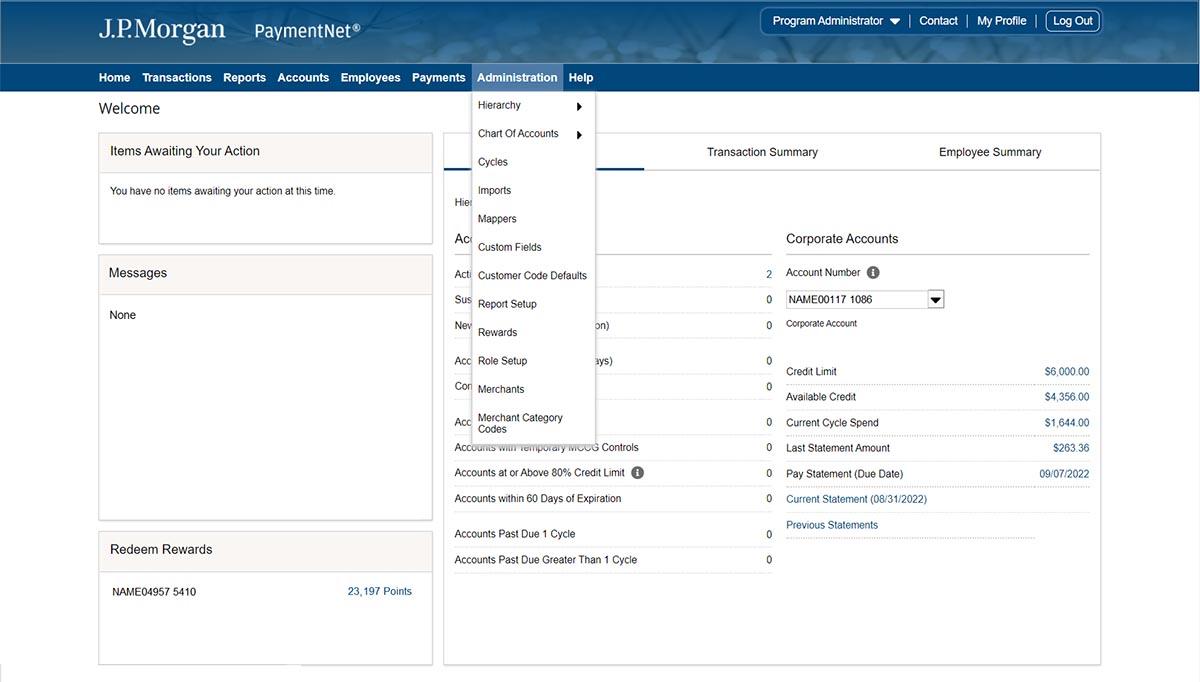Click info icon beside 80% Credit Limit
The width and height of the screenshot is (1200, 682).
coord(638,473)
